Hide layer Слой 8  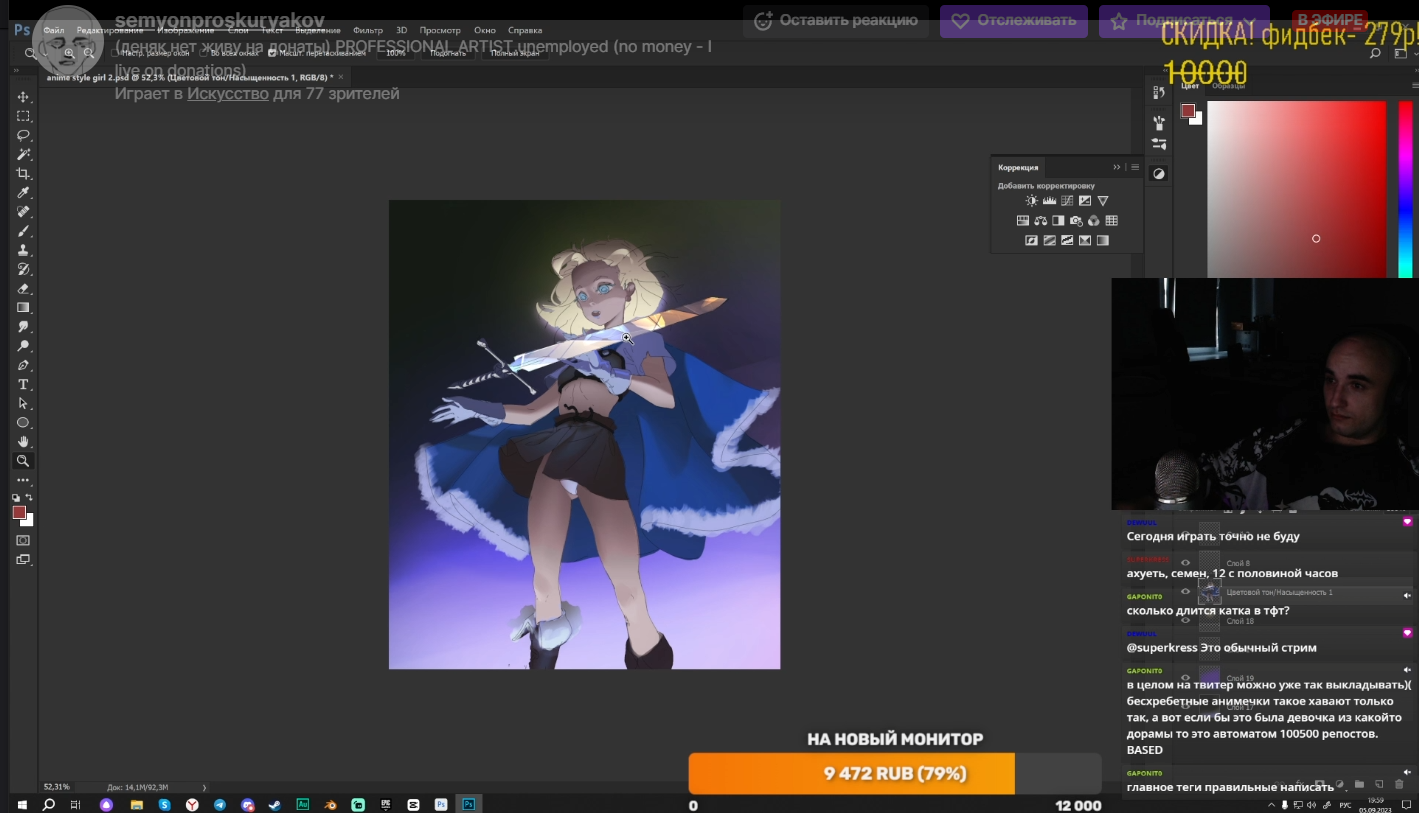tap(1185, 563)
